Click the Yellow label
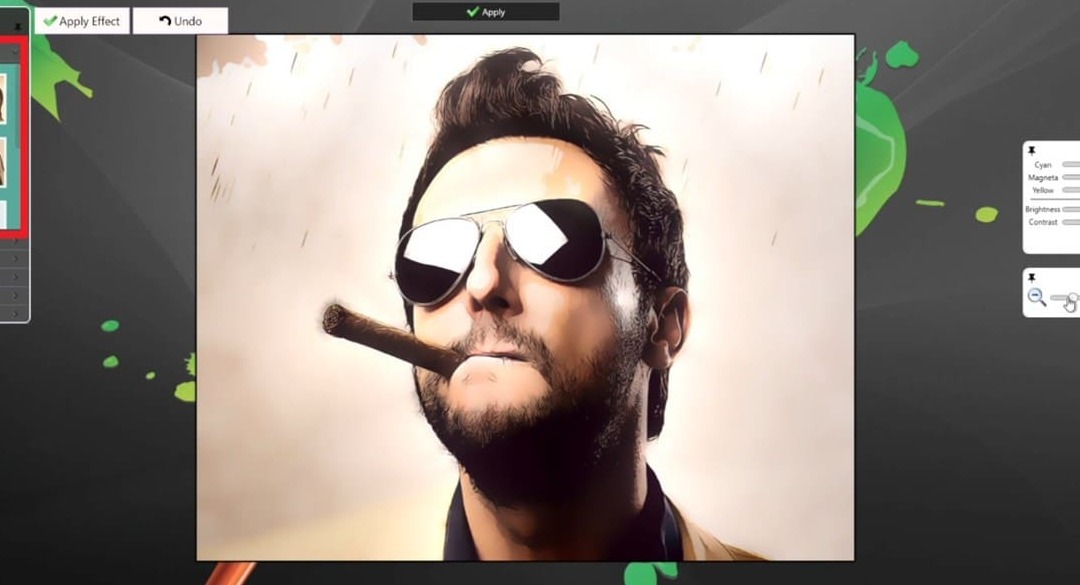 (x=1043, y=189)
